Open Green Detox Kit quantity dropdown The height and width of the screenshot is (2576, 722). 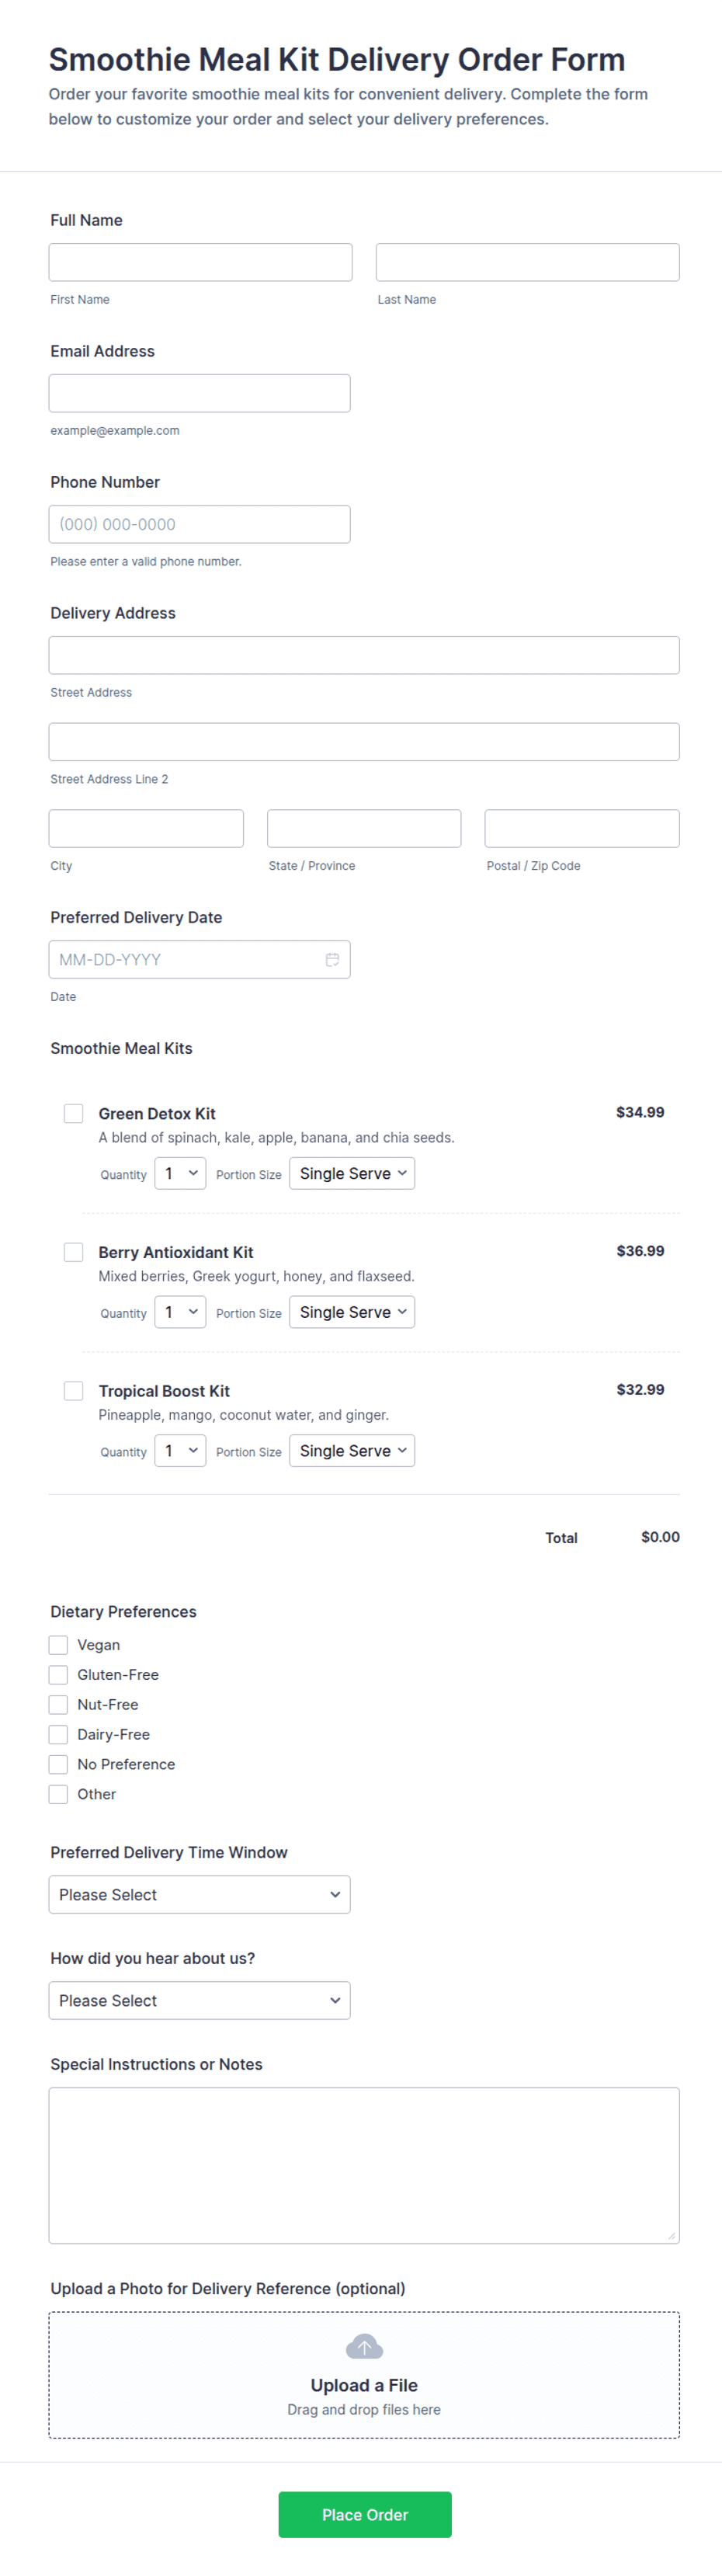click(x=180, y=1174)
